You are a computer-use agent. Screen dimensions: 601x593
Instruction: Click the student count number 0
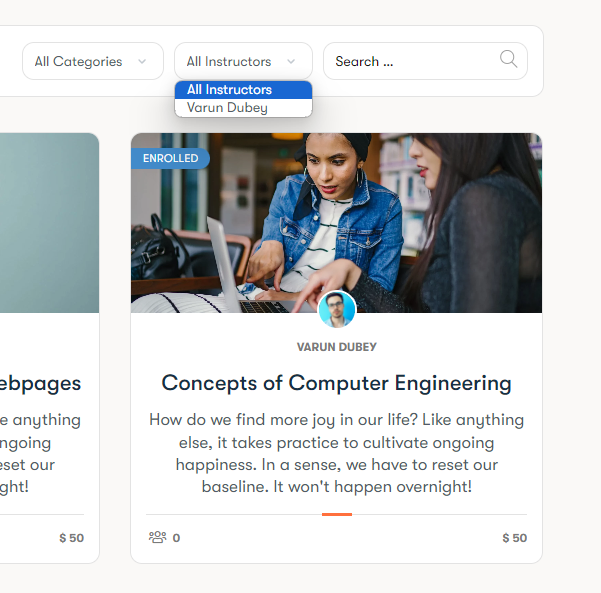176,538
